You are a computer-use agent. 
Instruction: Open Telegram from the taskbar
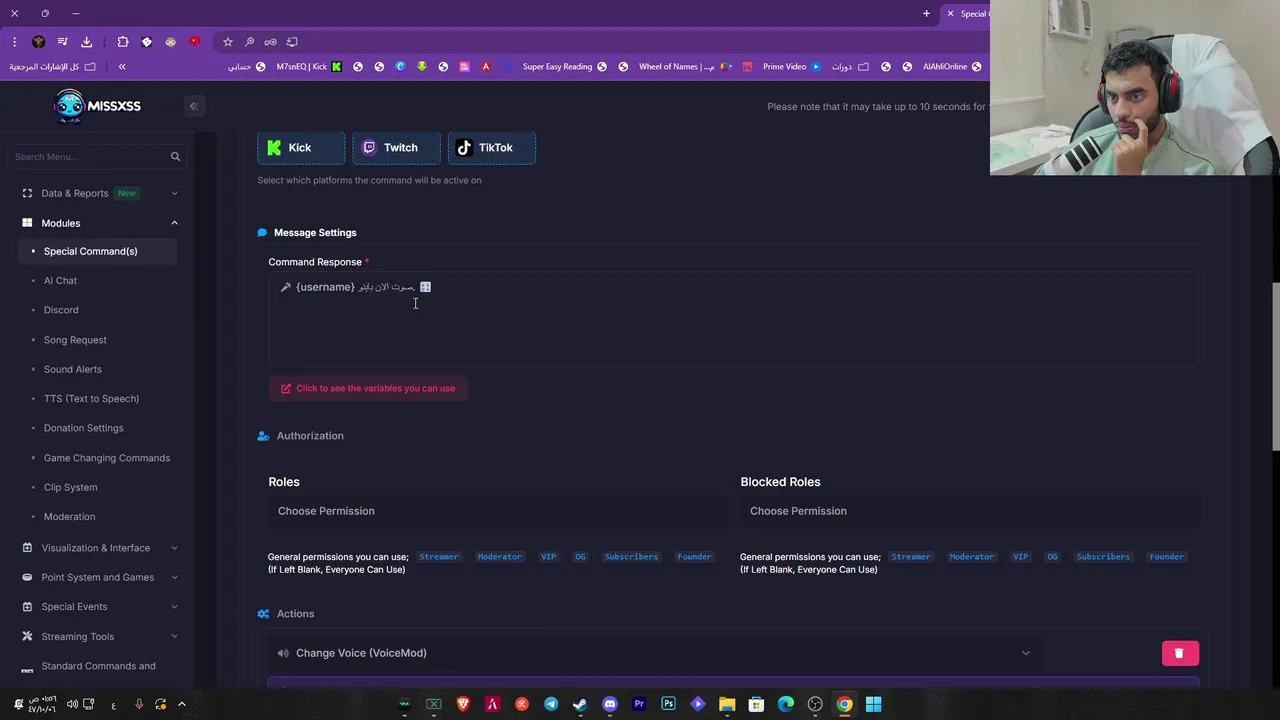(551, 704)
